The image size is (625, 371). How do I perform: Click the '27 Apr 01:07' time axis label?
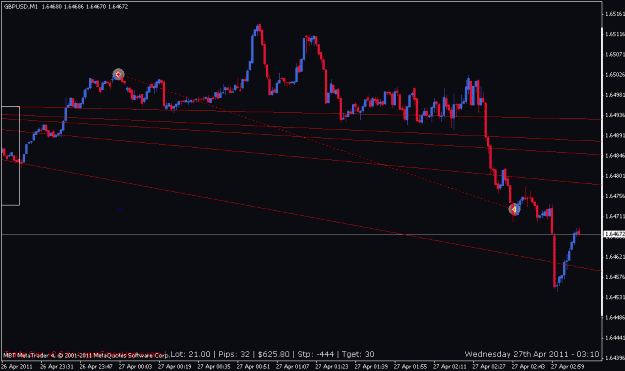click(x=293, y=366)
